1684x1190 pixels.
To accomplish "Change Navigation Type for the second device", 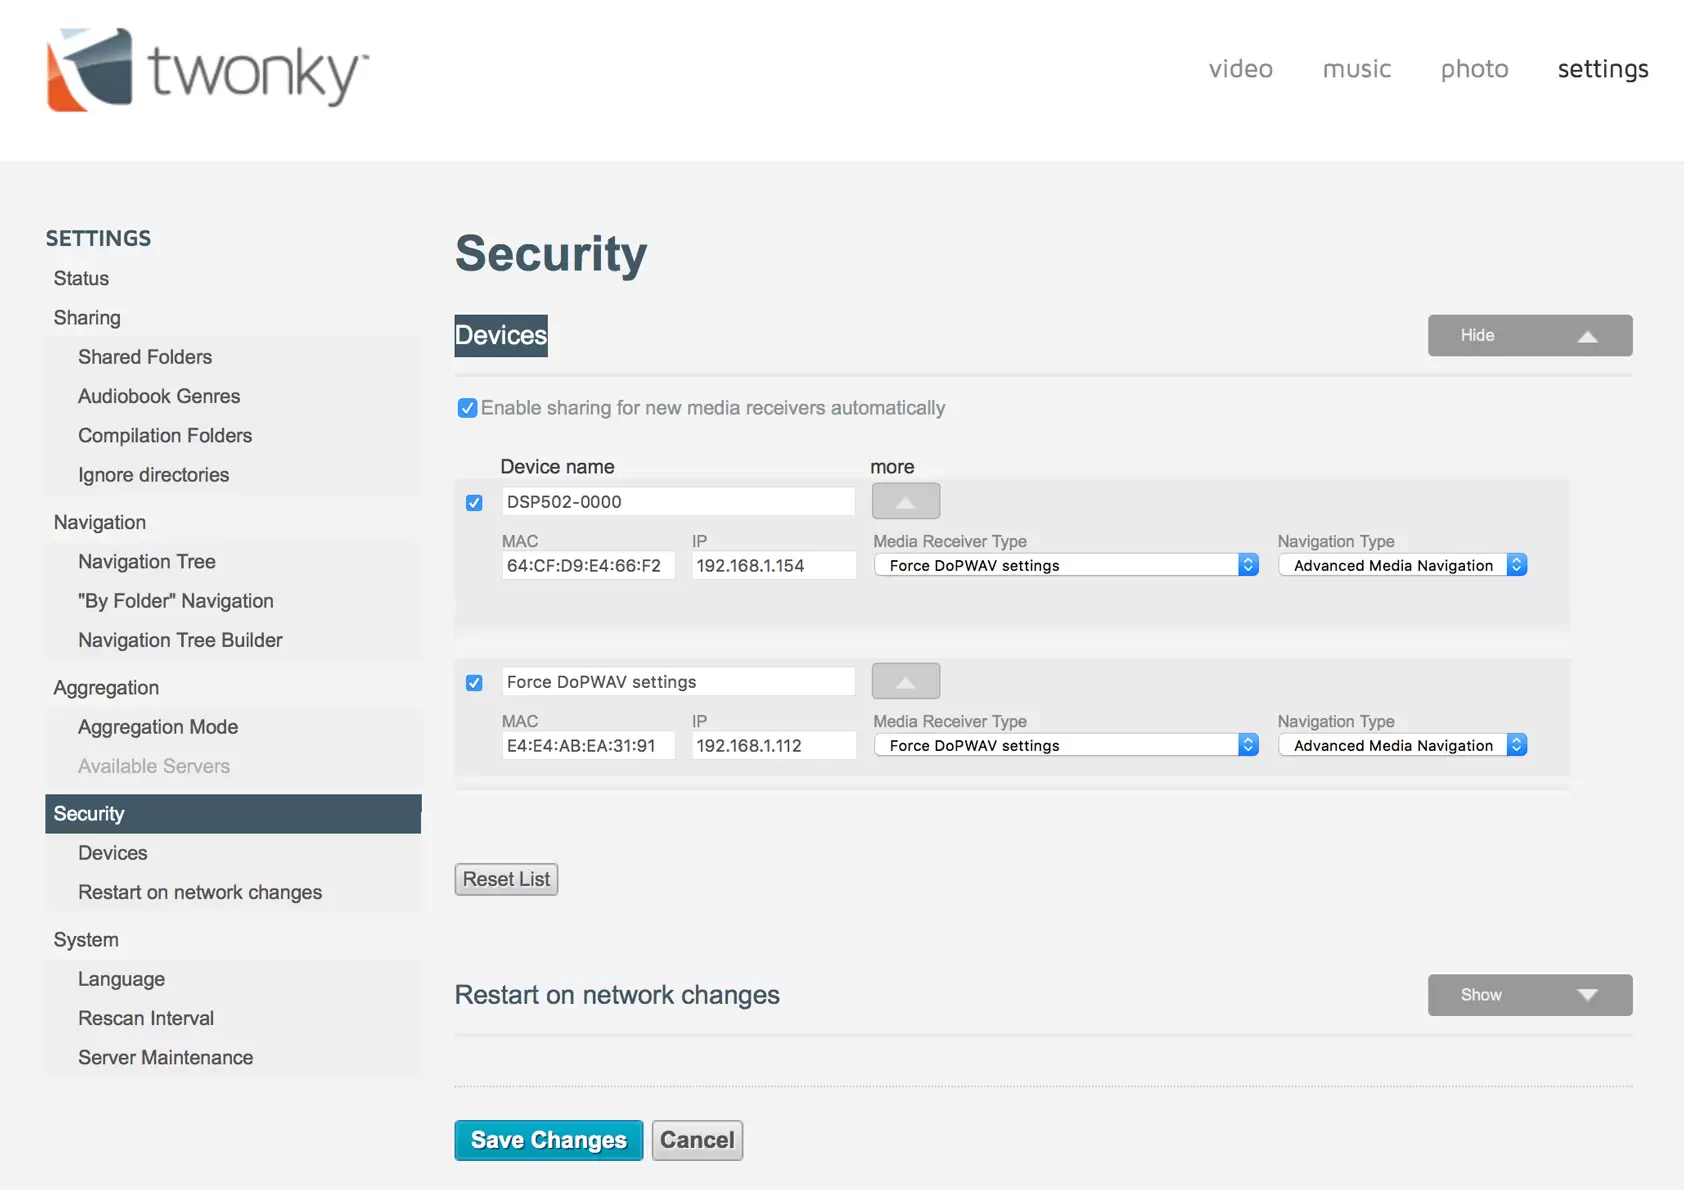I will (1402, 746).
